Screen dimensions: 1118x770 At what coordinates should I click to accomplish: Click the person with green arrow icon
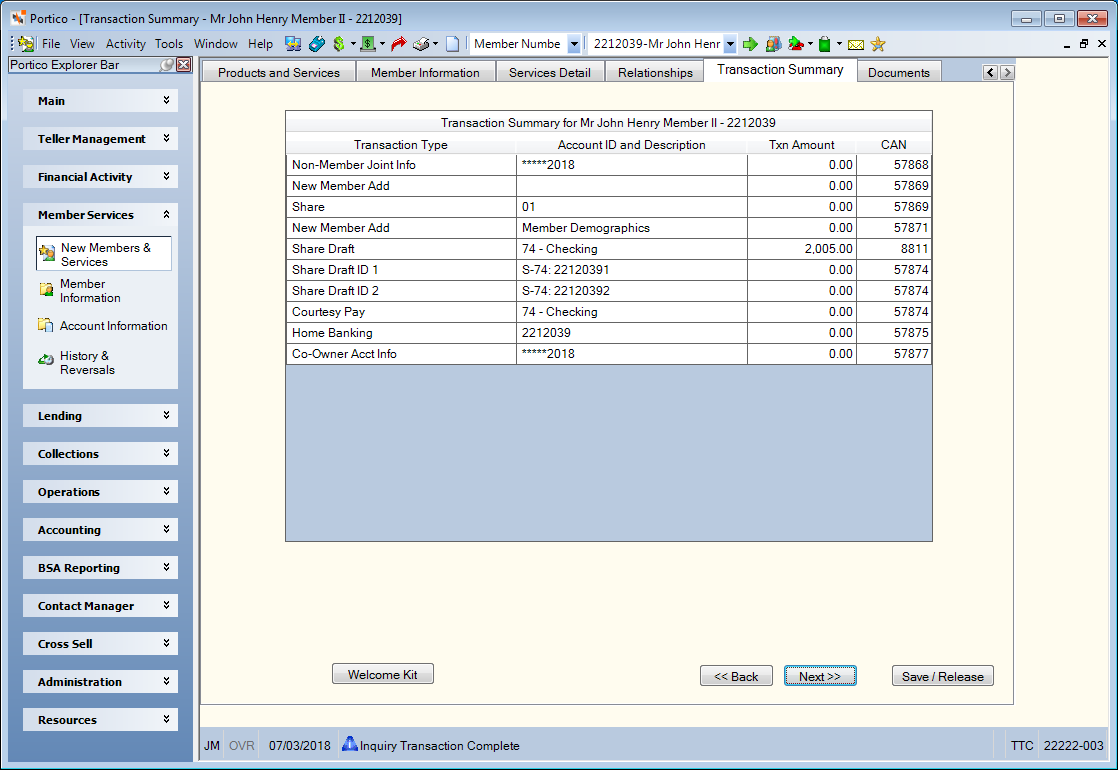click(x=796, y=44)
